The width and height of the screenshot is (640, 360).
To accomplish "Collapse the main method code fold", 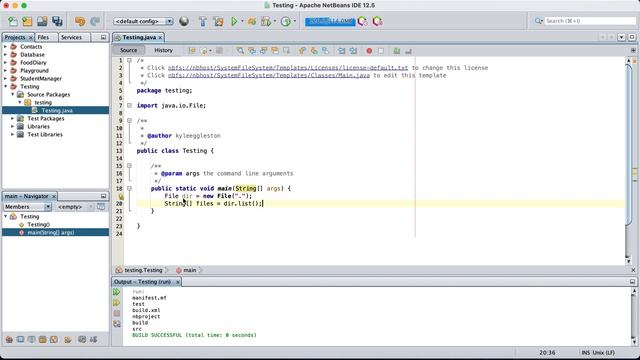I will pyautogui.click(x=129, y=189).
